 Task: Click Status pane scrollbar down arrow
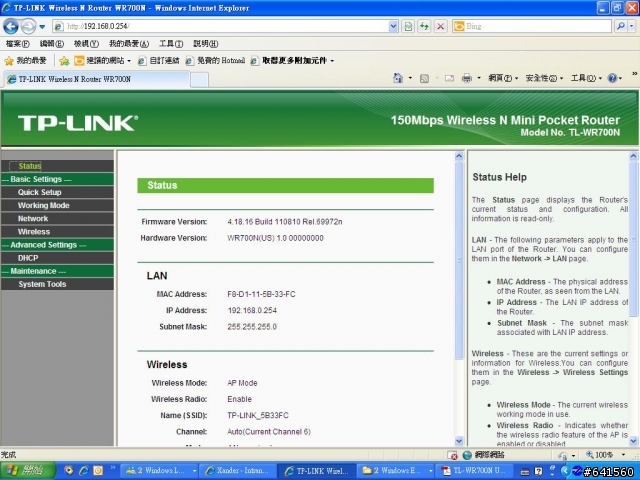coord(459,441)
